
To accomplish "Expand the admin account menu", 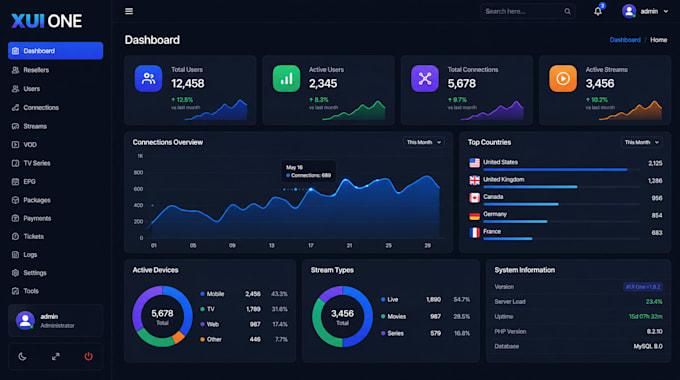I will coord(645,11).
